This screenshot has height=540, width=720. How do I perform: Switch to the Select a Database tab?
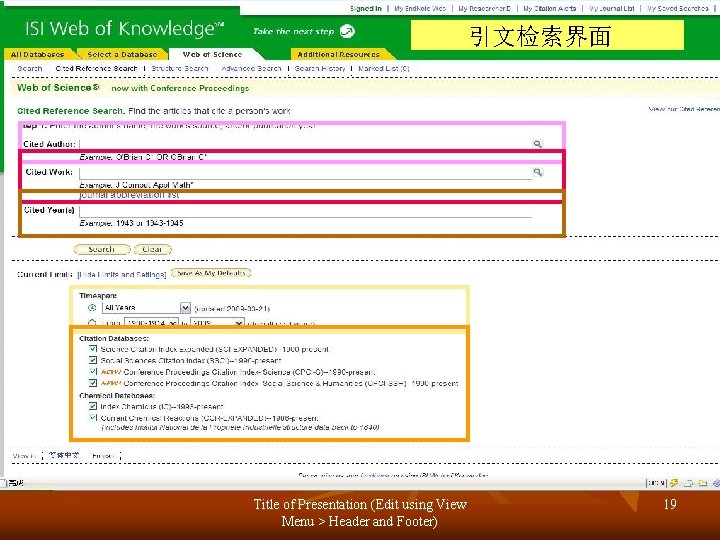[122, 54]
